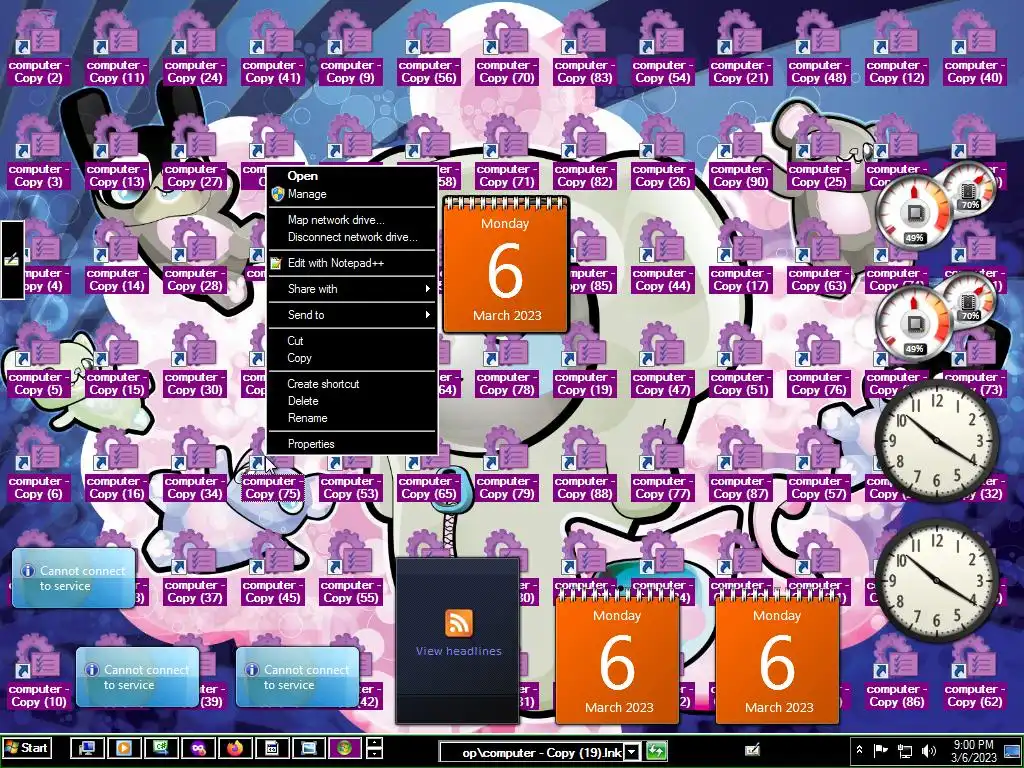
Task: Click the volume speaker tray icon
Action: click(x=928, y=751)
